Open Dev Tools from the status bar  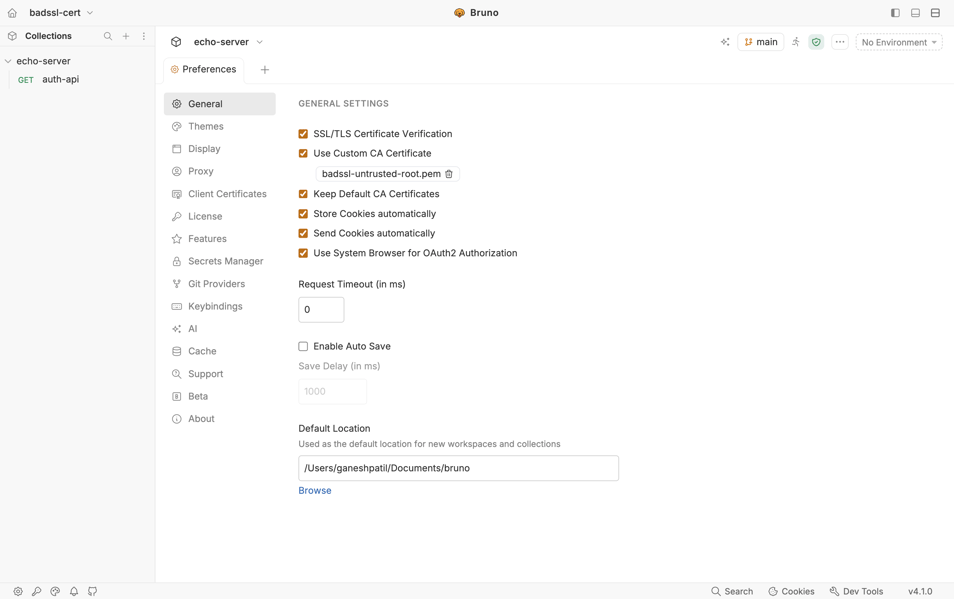(856, 591)
